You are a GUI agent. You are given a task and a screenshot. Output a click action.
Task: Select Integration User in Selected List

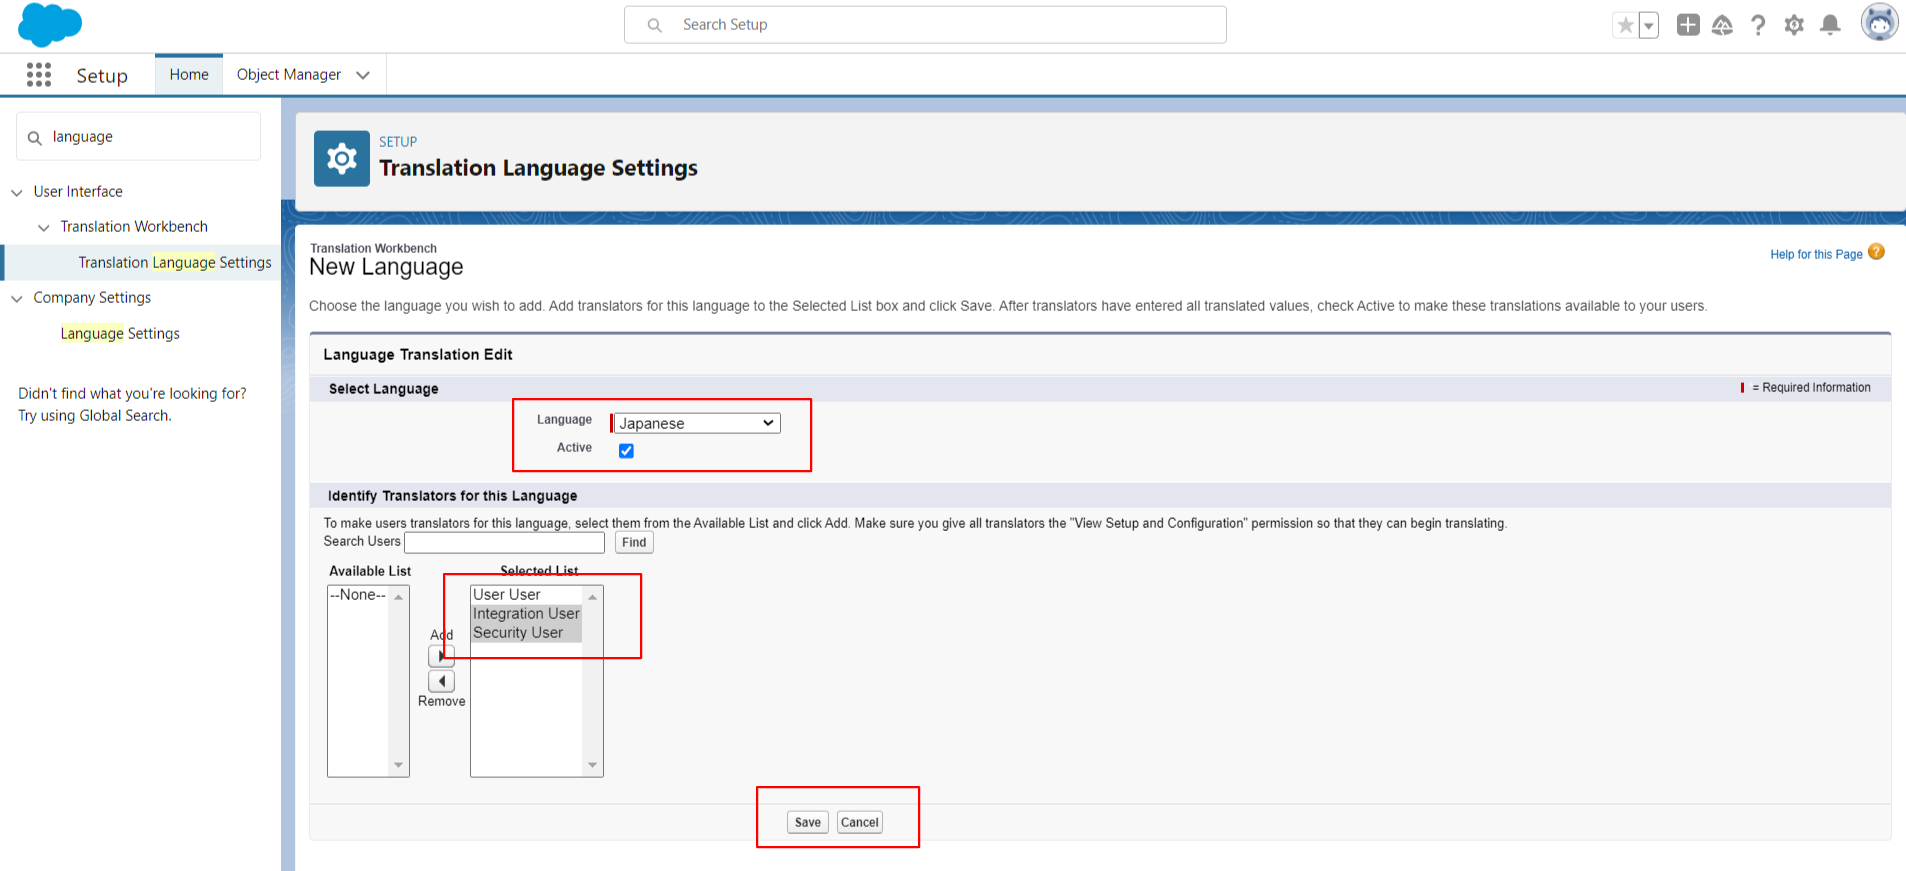tap(526, 614)
